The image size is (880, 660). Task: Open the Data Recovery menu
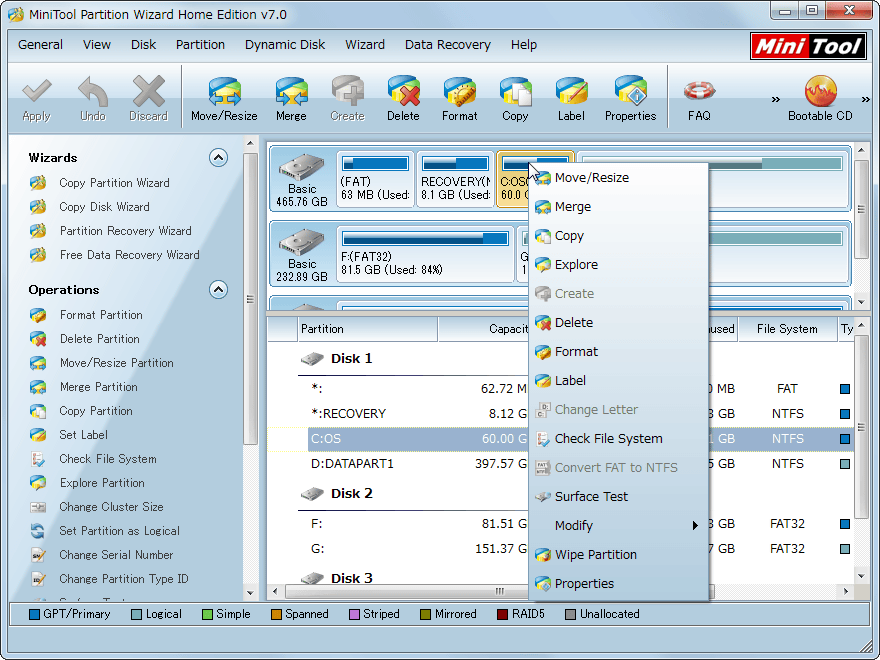(448, 45)
